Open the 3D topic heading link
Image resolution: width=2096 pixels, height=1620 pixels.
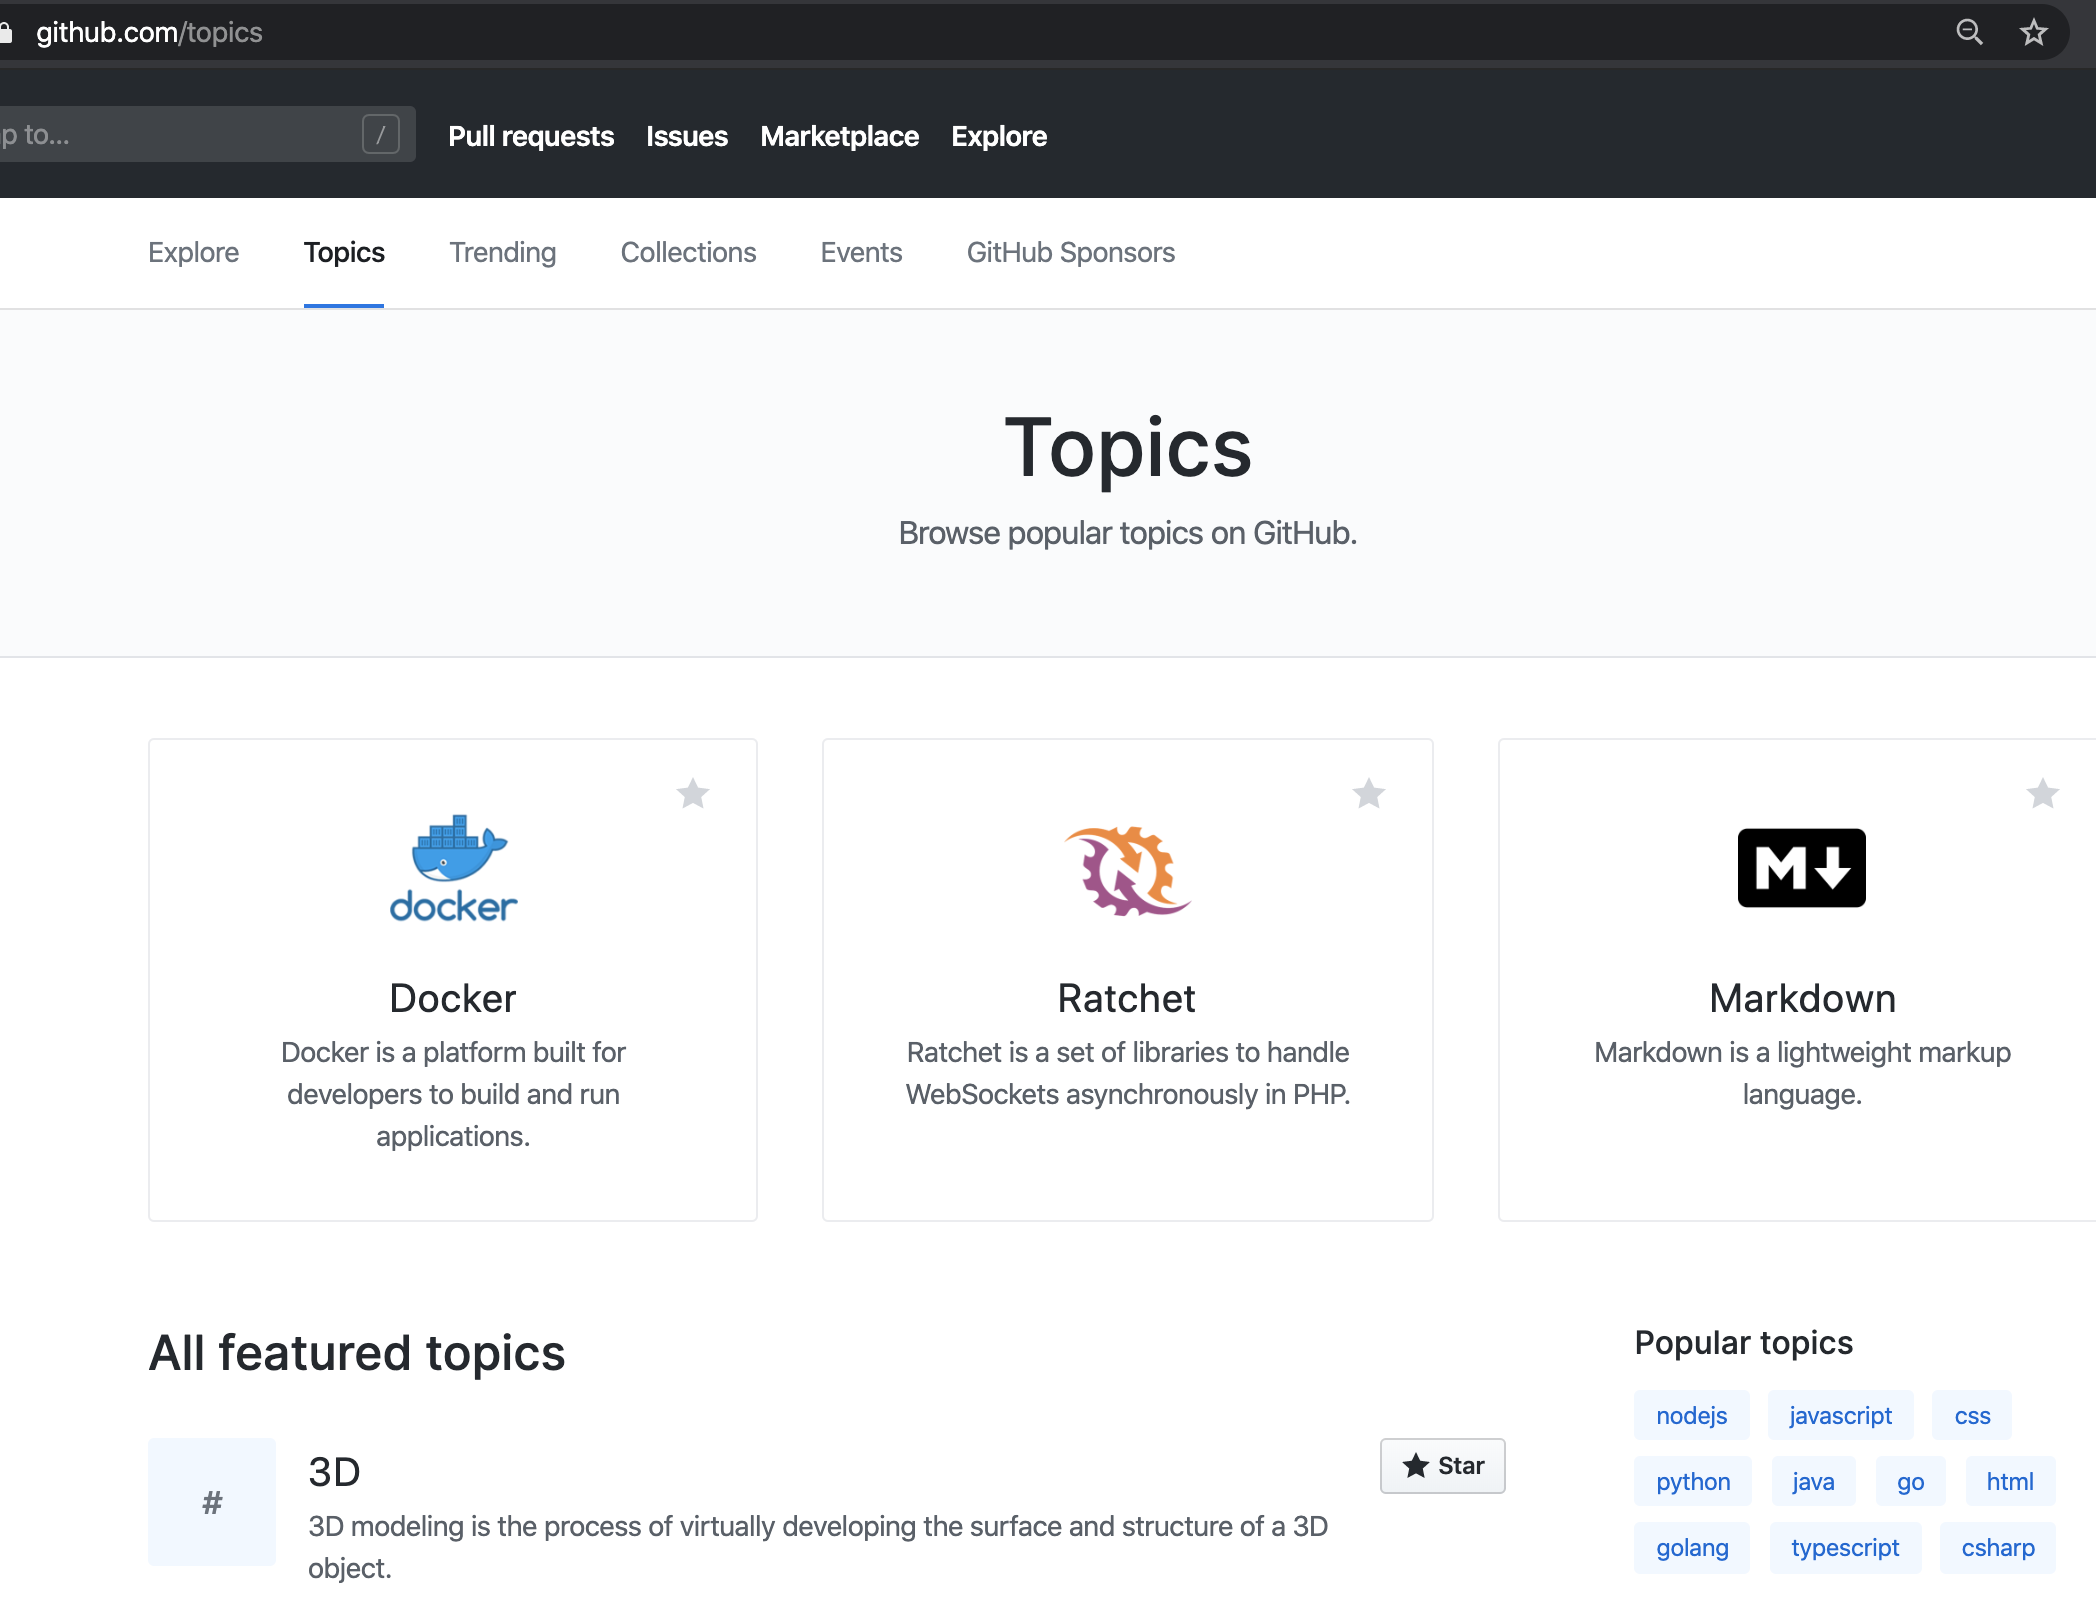click(334, 1472)
